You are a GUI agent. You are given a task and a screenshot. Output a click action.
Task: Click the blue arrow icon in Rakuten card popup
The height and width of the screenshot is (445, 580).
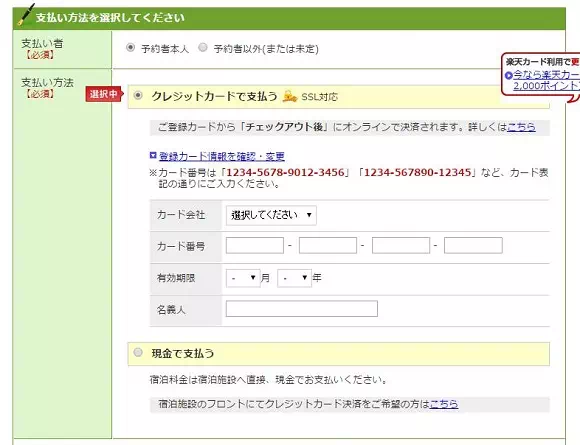pos(509,75)
